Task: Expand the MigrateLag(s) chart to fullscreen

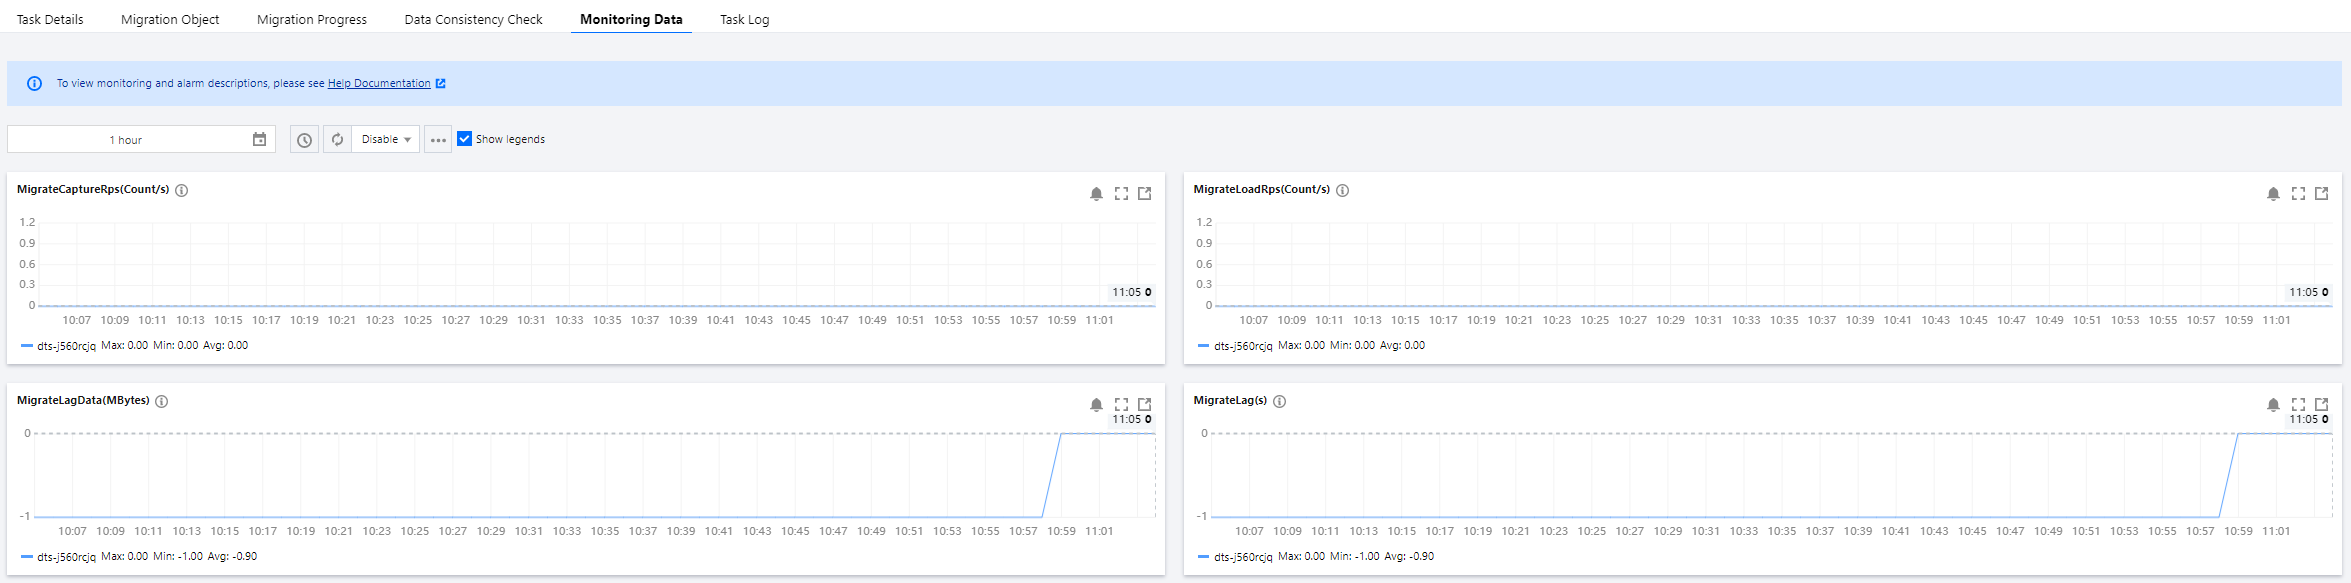Action: click(x=2298, y=405)
